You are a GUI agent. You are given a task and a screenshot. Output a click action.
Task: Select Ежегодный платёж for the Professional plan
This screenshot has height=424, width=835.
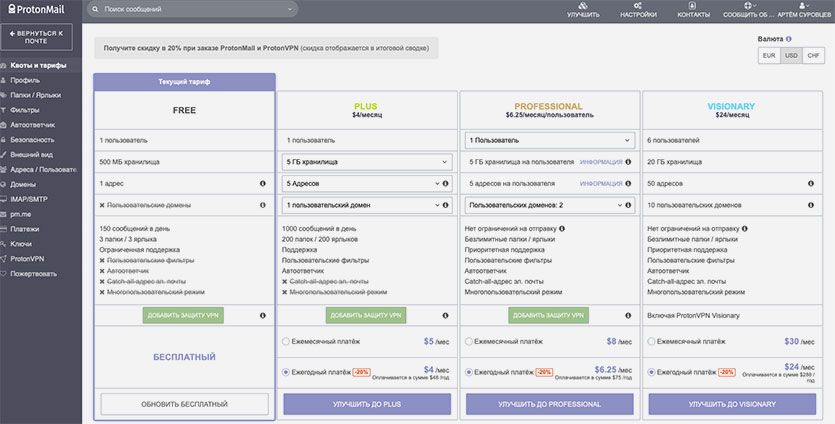[470, 371]
